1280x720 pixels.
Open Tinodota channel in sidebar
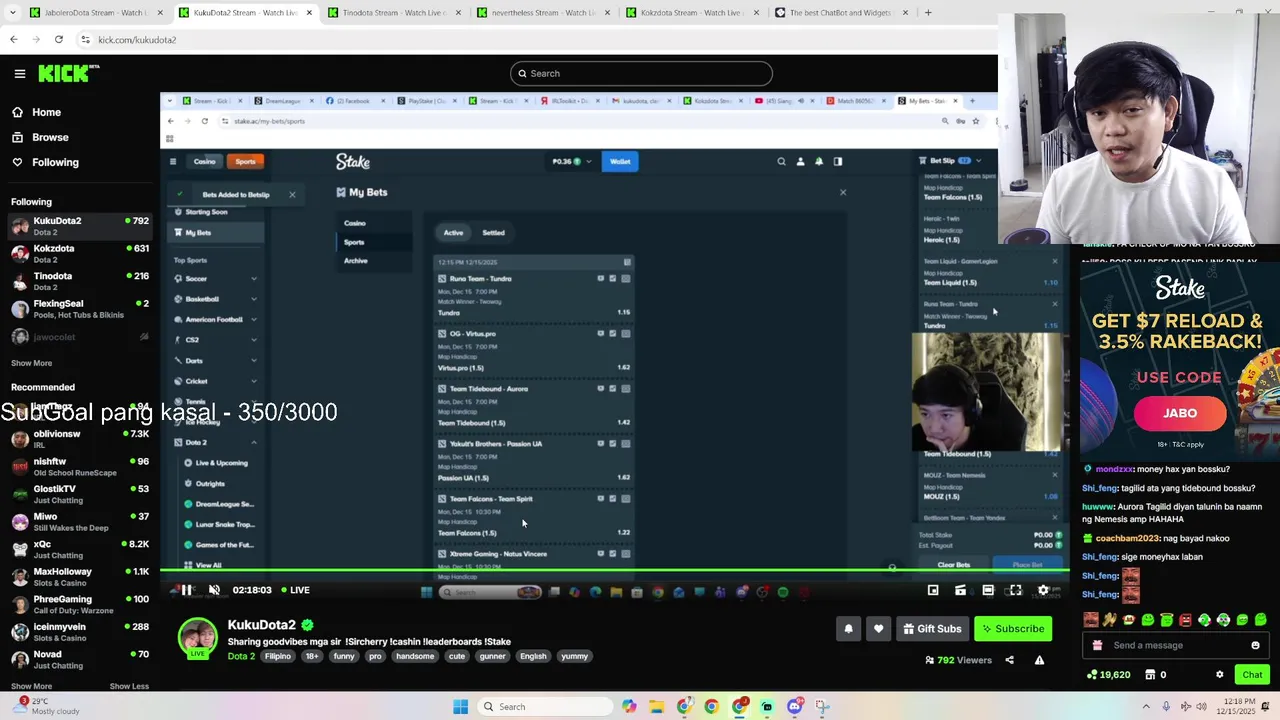click(80, 281)
